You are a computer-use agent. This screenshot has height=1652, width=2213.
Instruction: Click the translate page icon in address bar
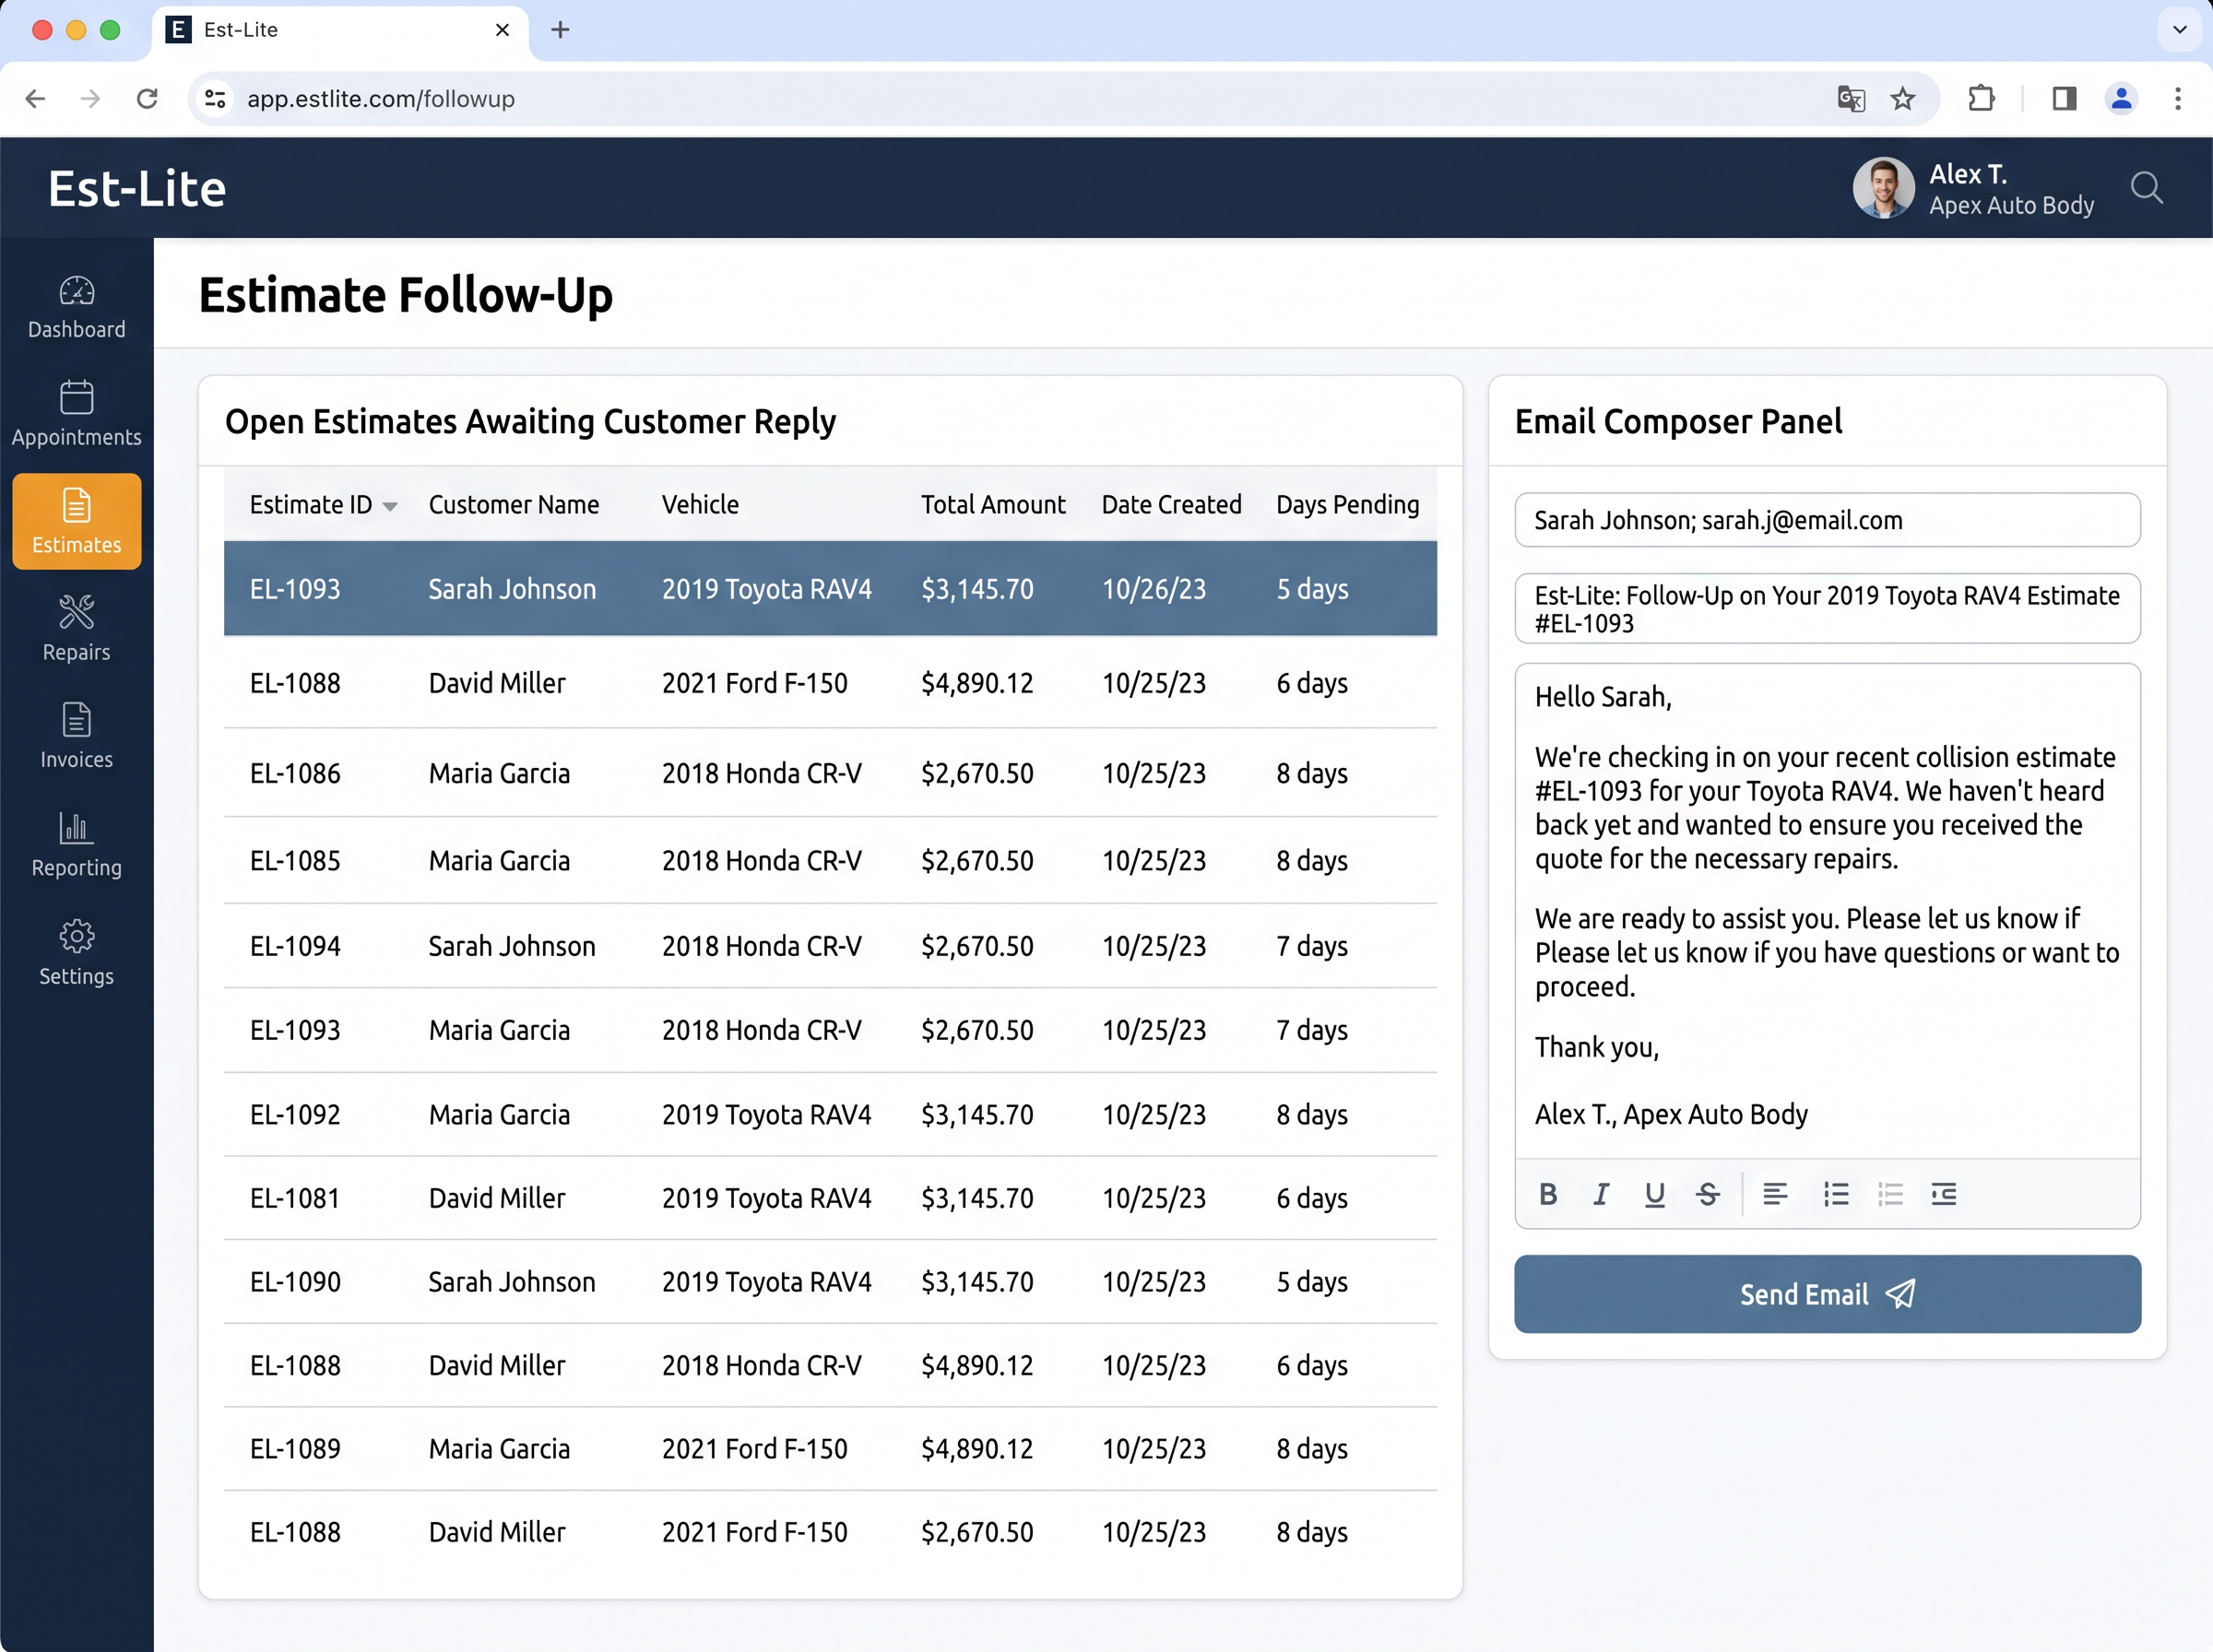[x=1851, y=99]
